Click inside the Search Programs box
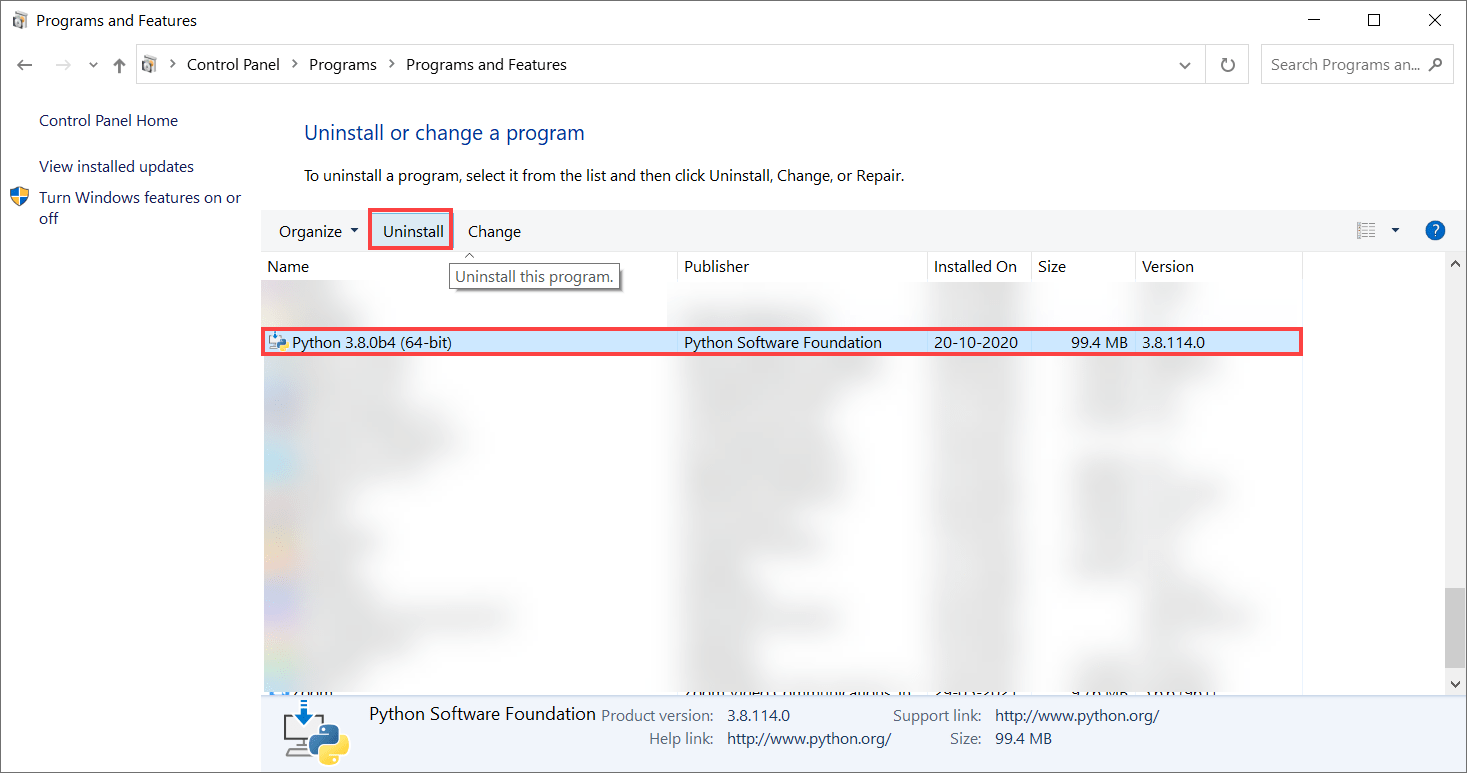1467x773 pixels. [x=1345, y=64]
